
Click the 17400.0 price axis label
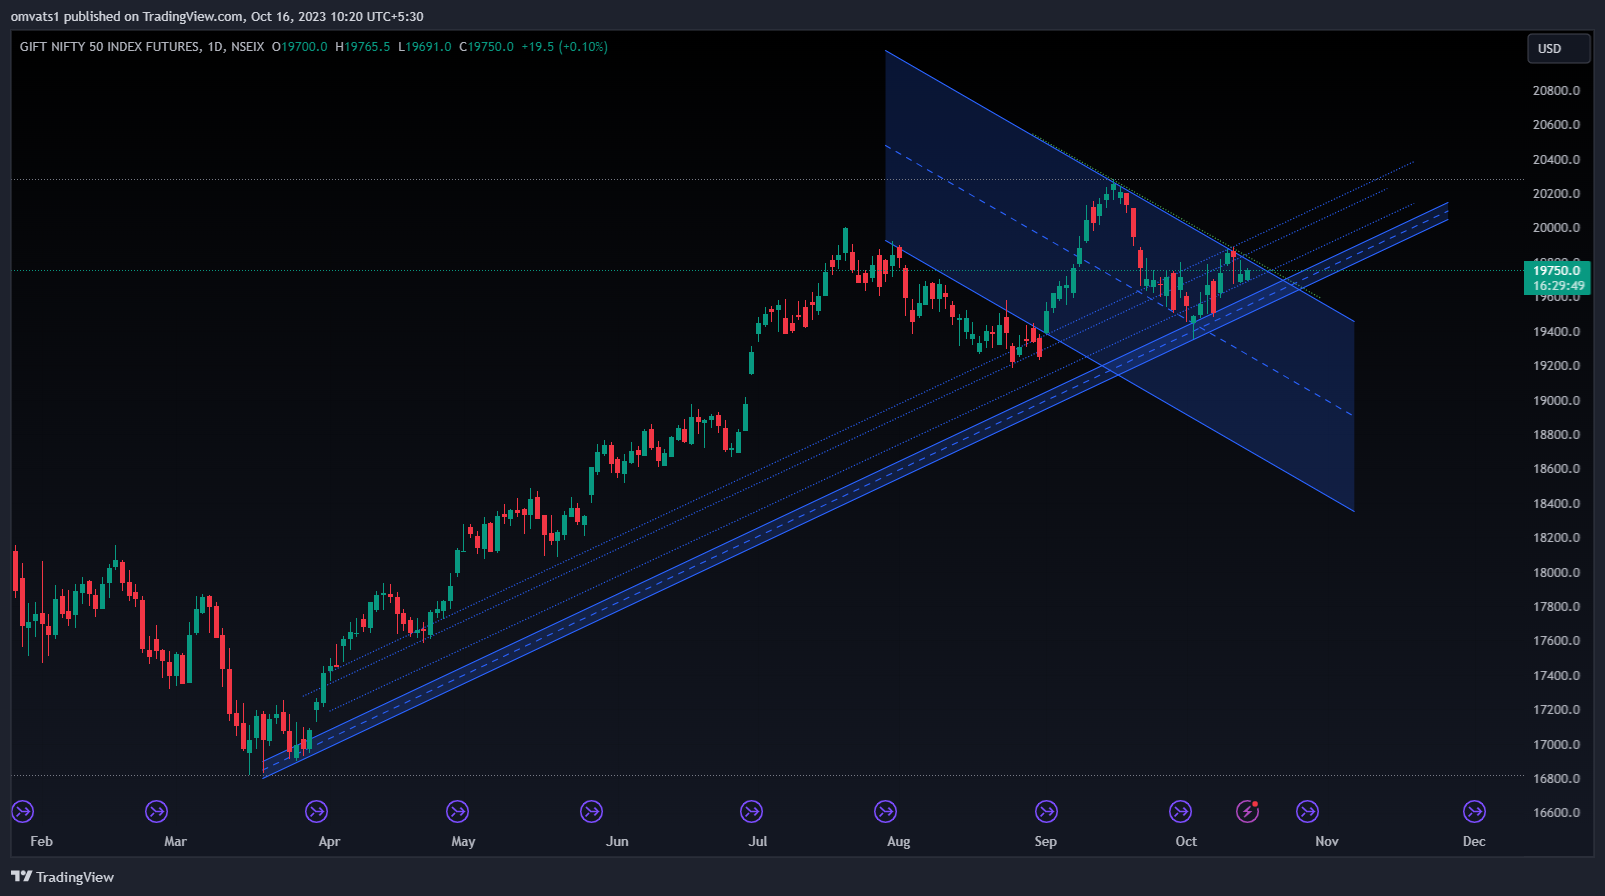click(1556, 676)
